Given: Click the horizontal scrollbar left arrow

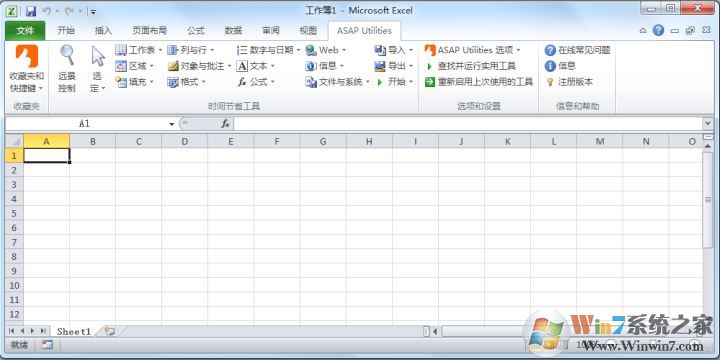Looking at the screenshot, I should 435,331.
